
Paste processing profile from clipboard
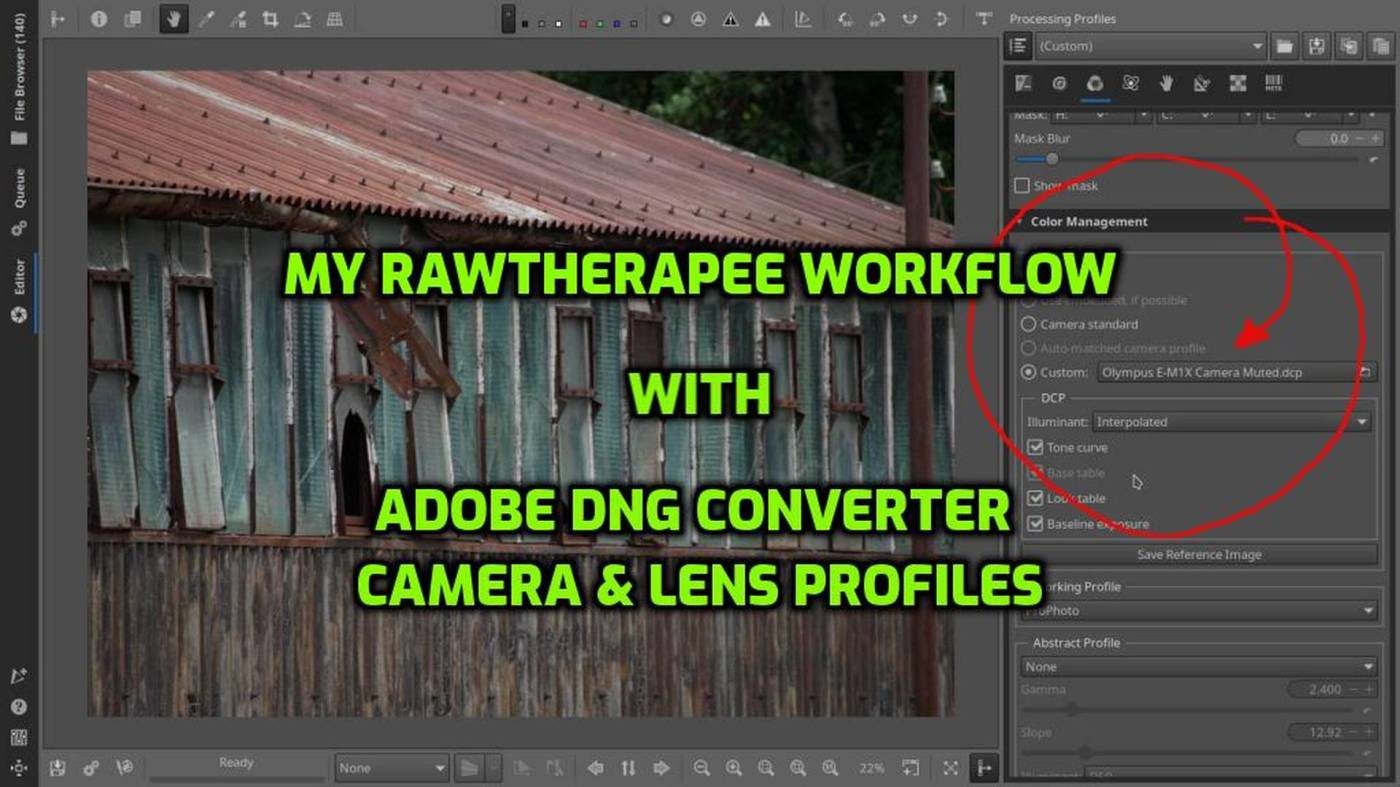[1380, 46]
